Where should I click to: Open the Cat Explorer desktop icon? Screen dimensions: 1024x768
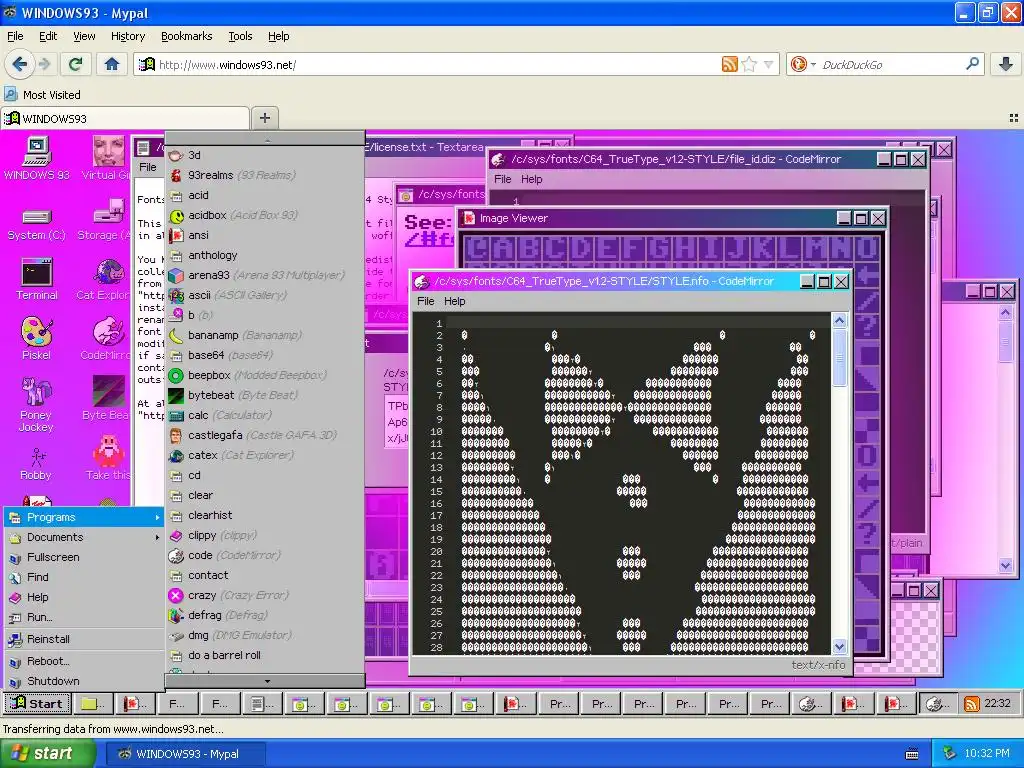[106, 280]
